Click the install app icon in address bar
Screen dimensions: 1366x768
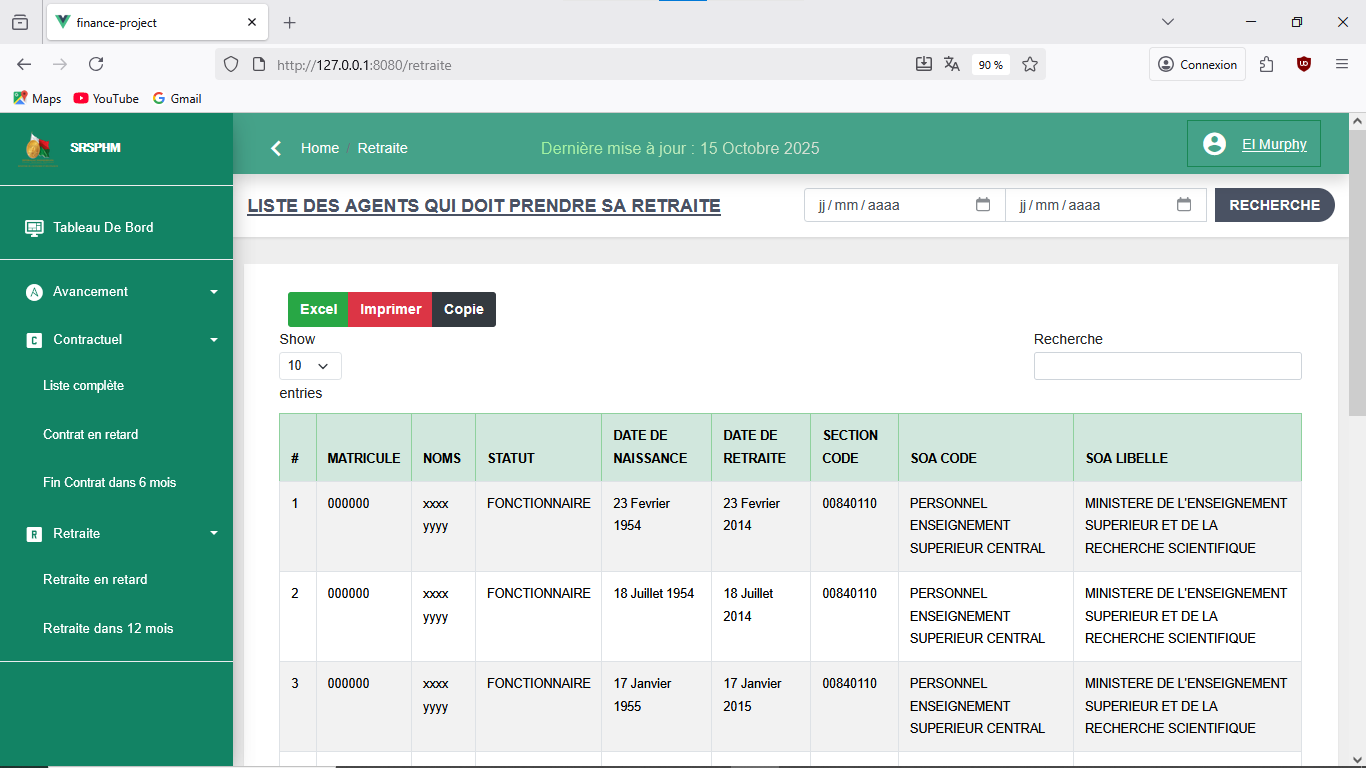pos(924,64)
